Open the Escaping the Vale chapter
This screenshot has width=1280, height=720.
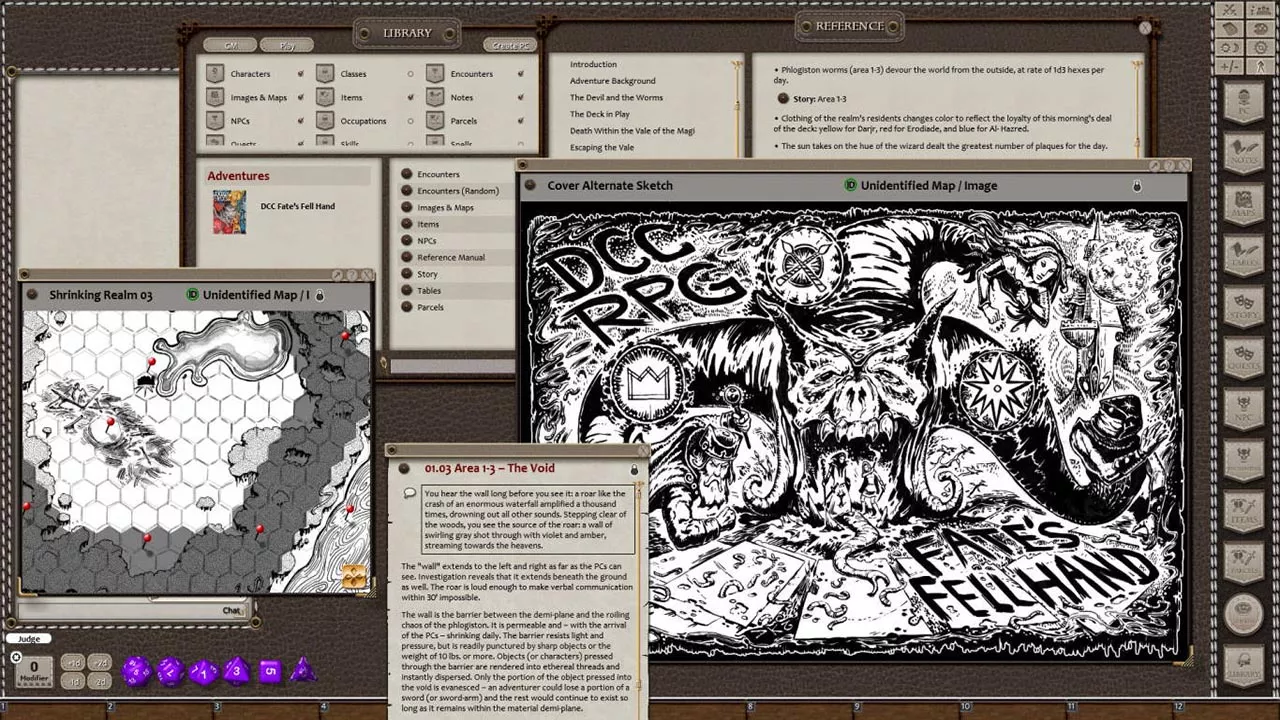click(602, 147)
